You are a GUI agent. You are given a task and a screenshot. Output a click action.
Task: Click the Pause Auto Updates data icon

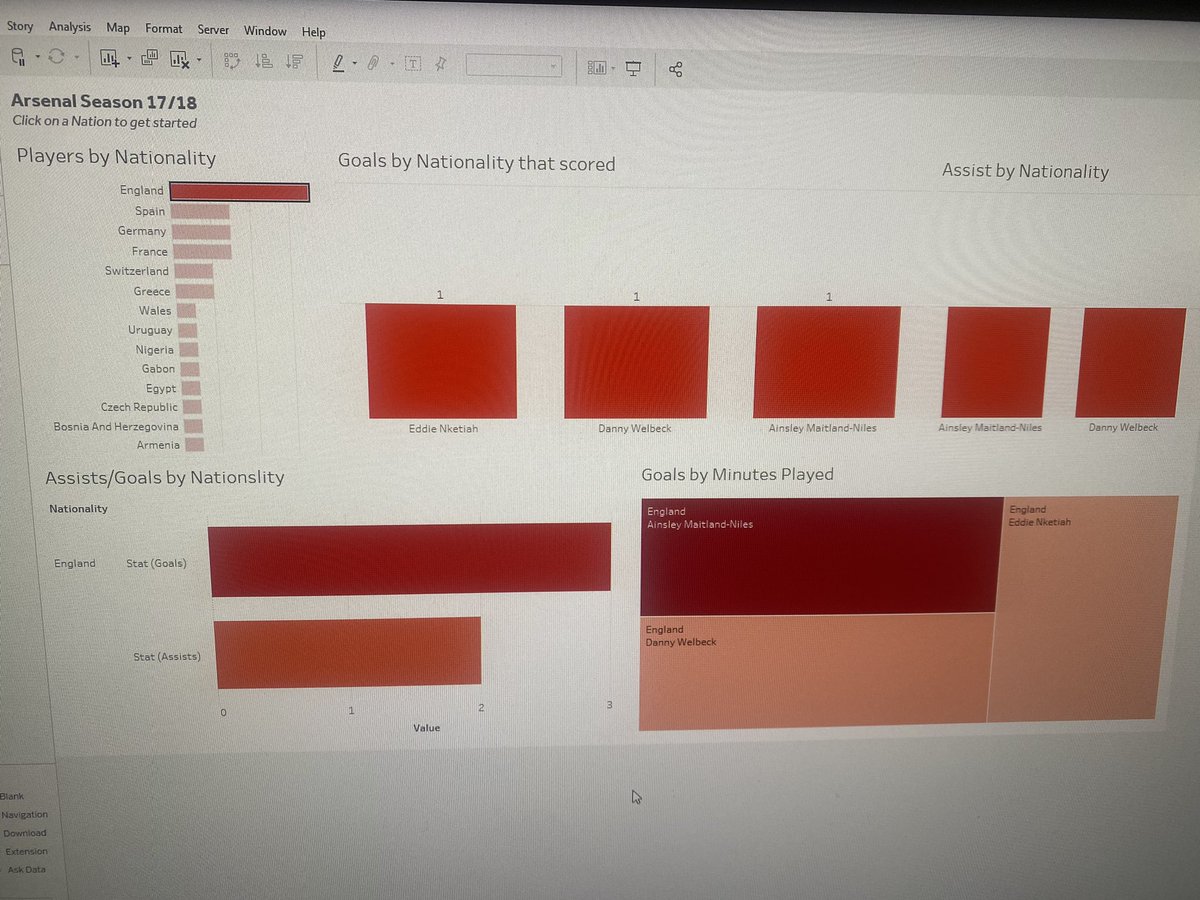pyautogui.click(x=20, y=58)
